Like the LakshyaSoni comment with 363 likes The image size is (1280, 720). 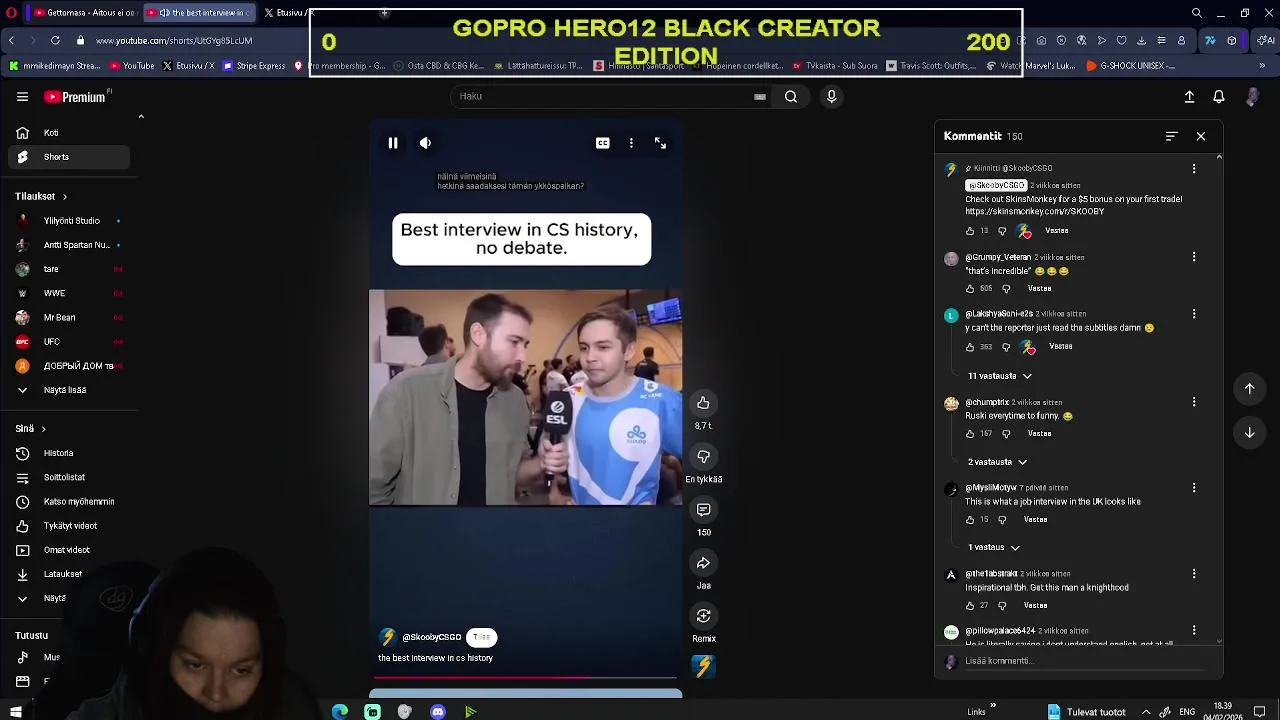coord(970,347)
